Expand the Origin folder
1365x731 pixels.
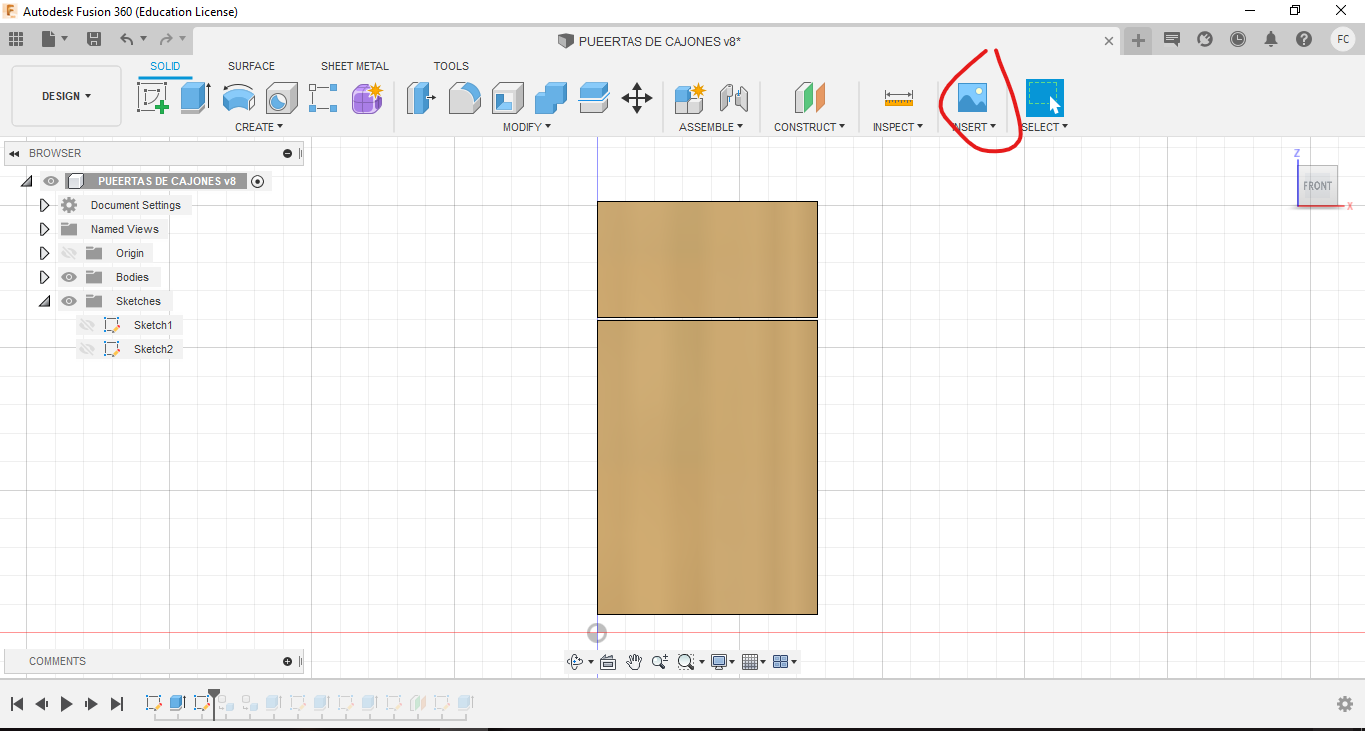pyautogui.click(x=44, y=253)
